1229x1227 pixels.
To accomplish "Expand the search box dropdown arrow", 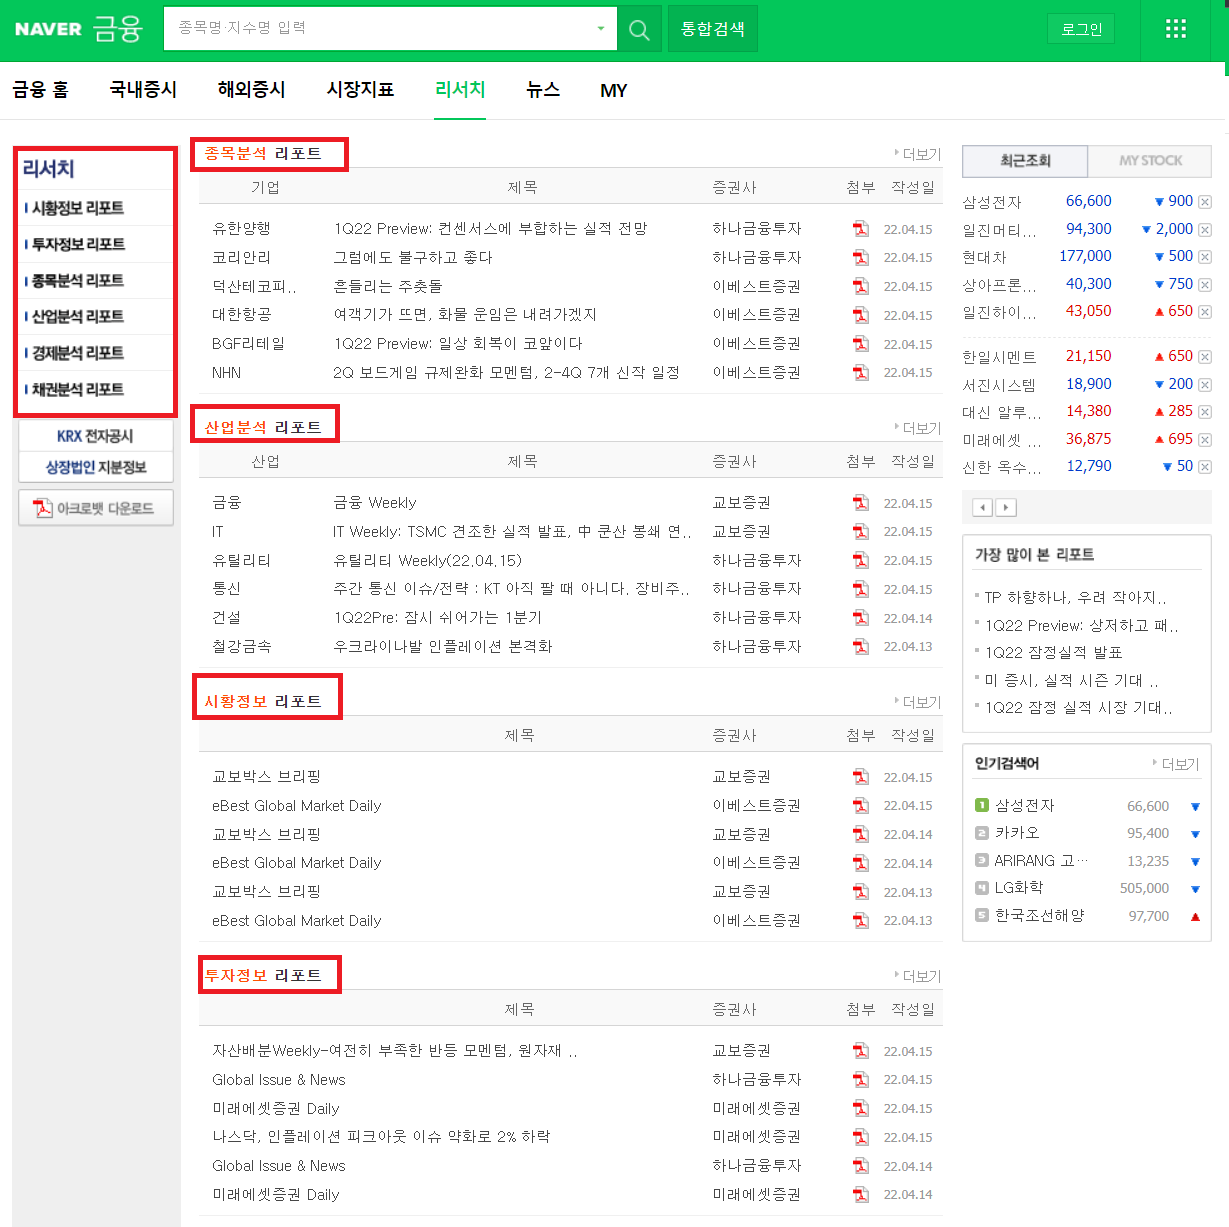I will 600,29.
